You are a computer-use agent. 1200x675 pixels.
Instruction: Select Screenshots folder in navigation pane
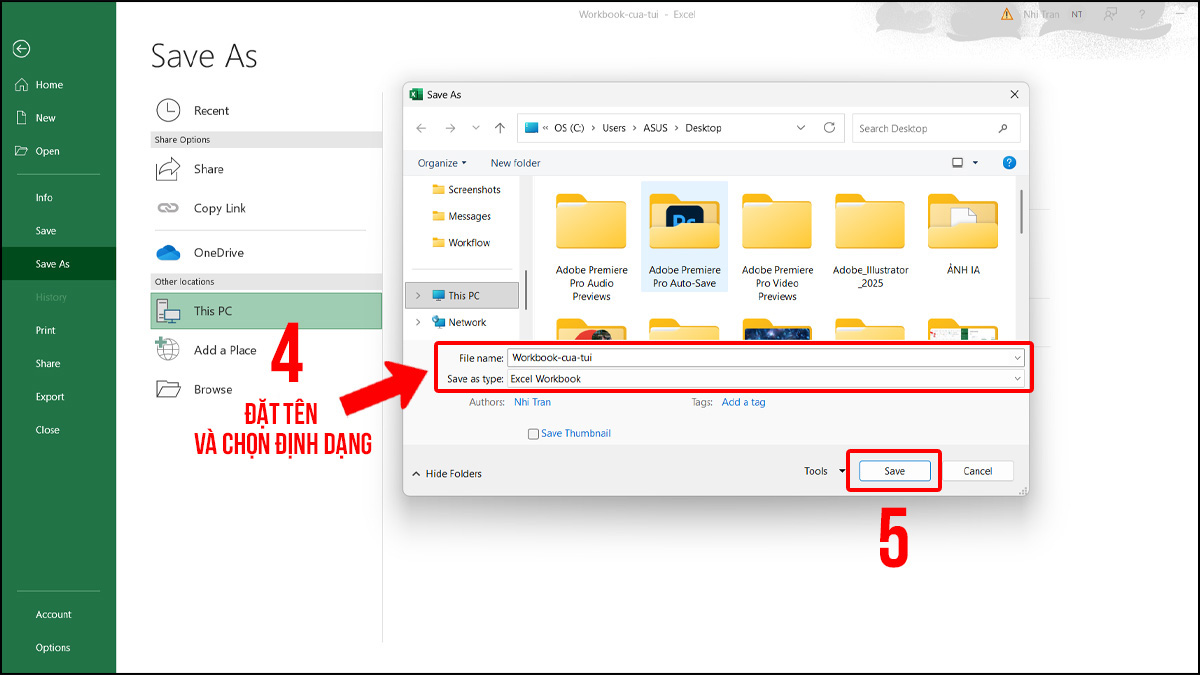coord(466,190)
